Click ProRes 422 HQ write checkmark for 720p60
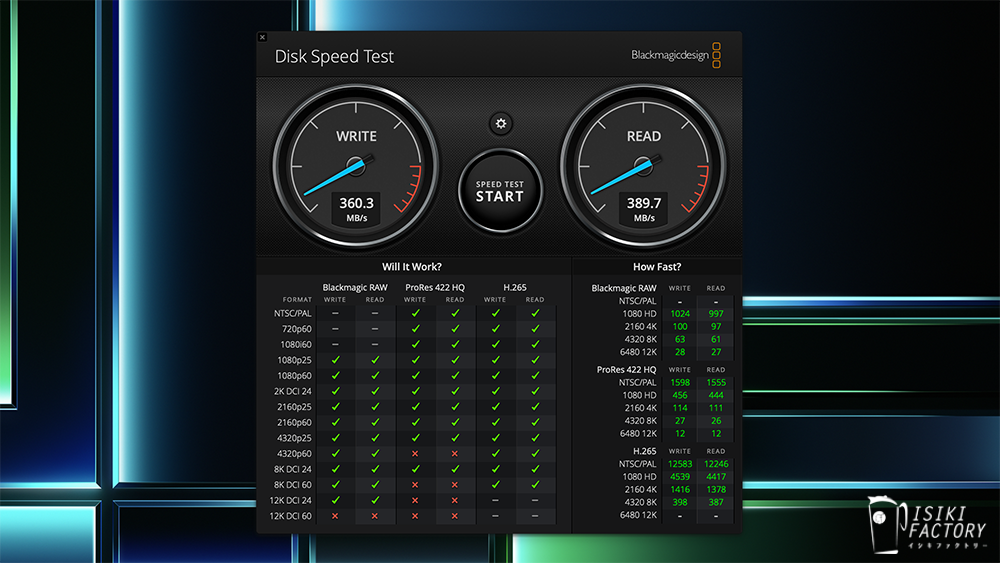This screenshot has height=563, width=1000. tap(415, 328)
